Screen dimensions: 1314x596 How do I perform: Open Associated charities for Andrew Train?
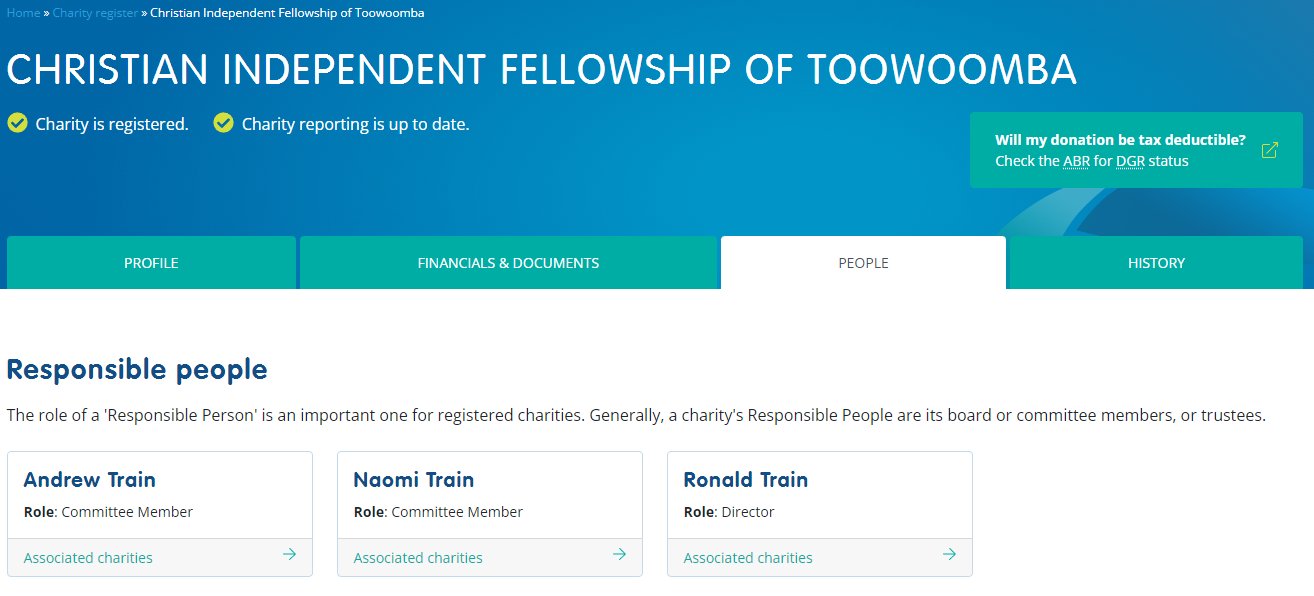click(x=88, y=558)
